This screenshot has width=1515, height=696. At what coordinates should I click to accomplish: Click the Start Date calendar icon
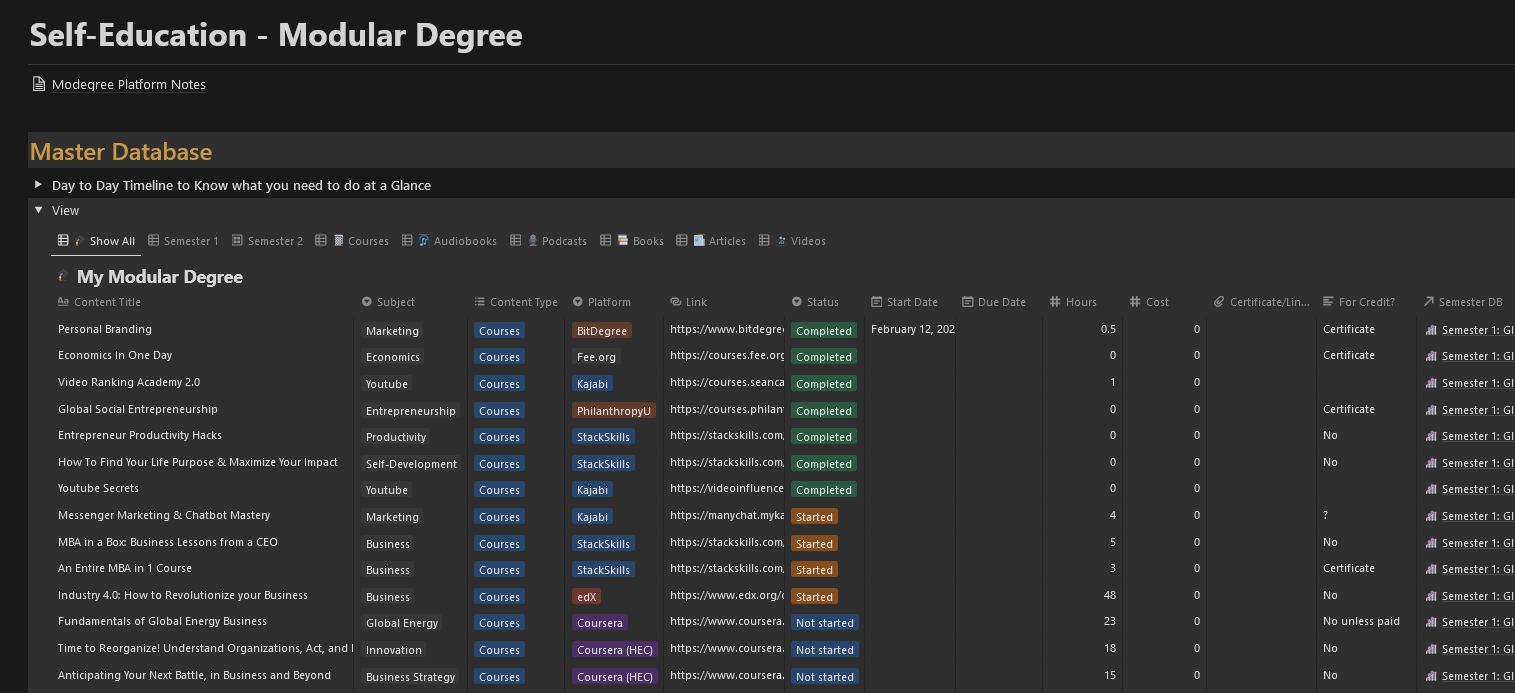pyautogui.click(x=877, y=302)
